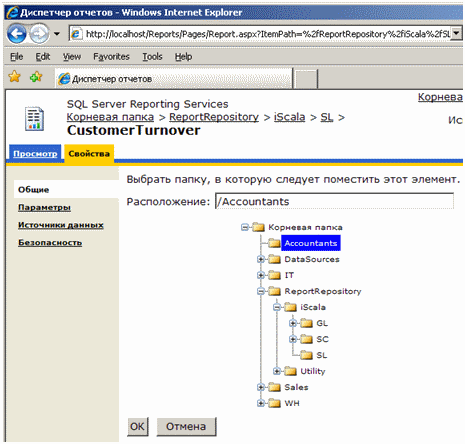Click the OK button
The image size is (465, 444).
point(137,426)
